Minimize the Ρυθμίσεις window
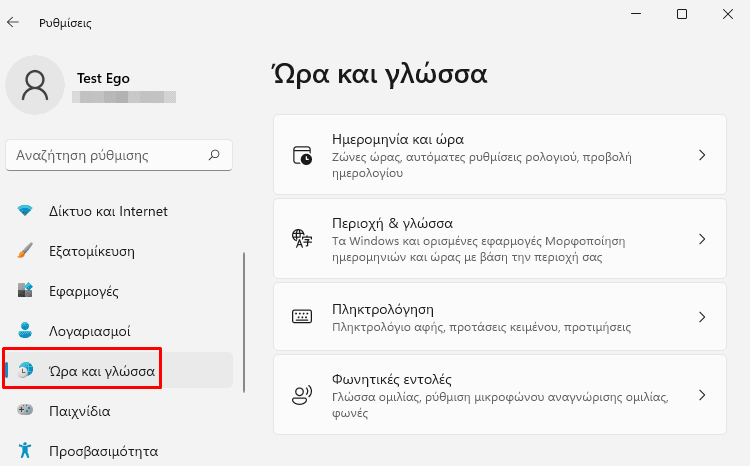 [636, 14]
